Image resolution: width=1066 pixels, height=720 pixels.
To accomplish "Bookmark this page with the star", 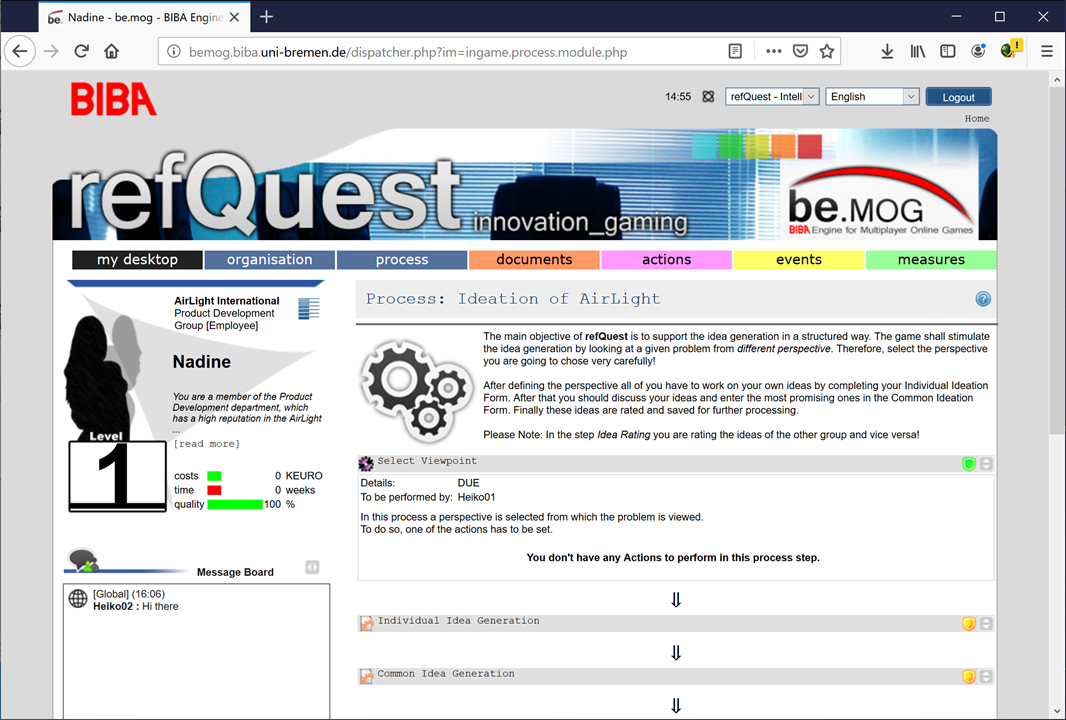I will (x=827, y=52).
